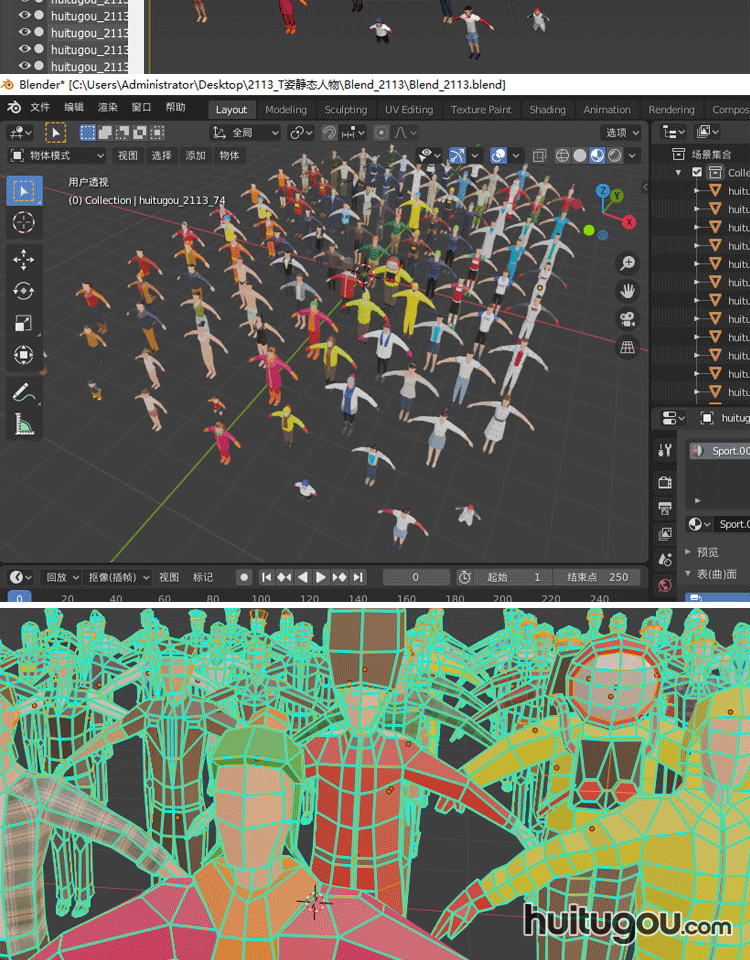750x960 pixels.
Task: Click the 选项 options button
Action: pos(621,133)
